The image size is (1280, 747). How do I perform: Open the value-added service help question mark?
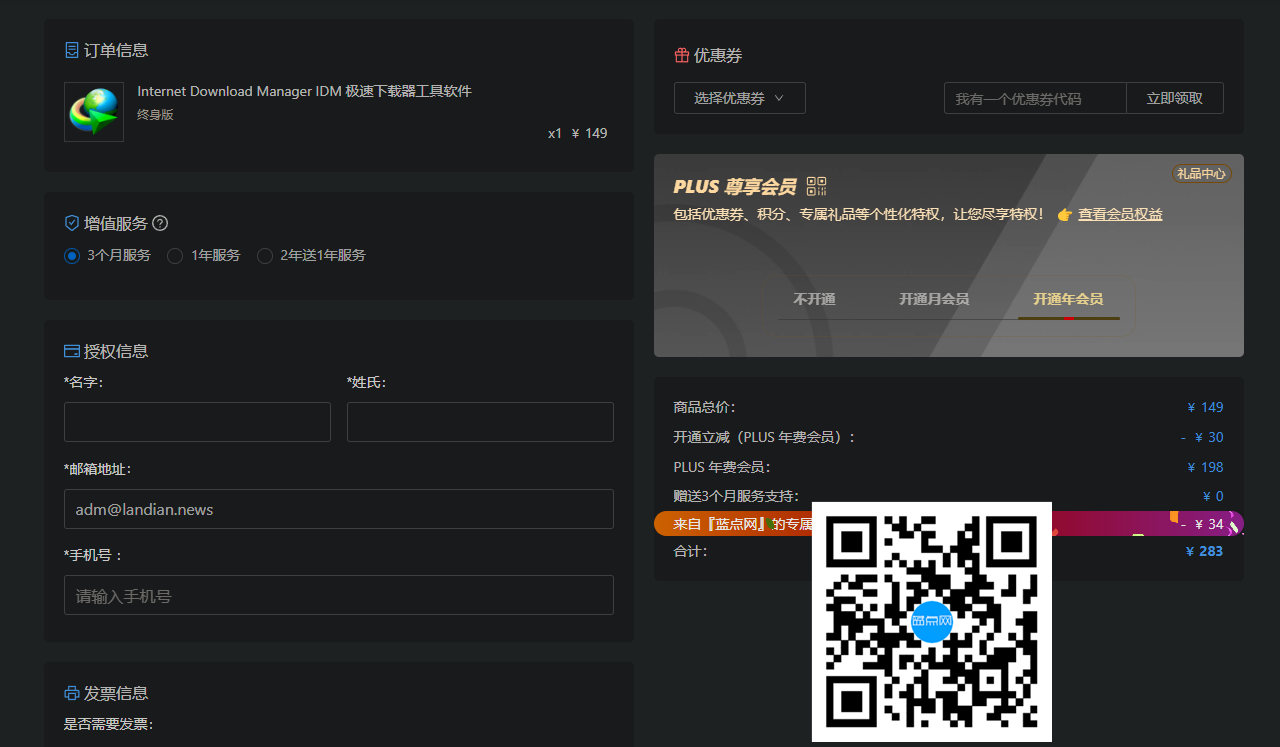160,223
